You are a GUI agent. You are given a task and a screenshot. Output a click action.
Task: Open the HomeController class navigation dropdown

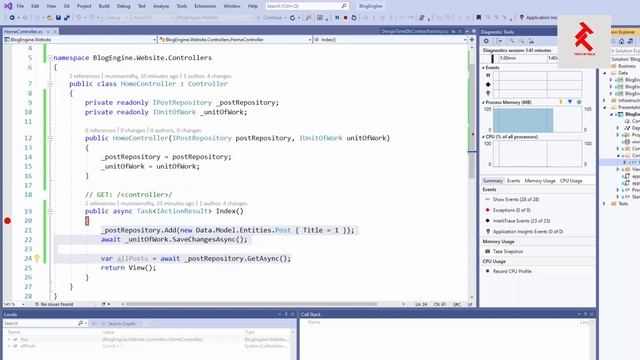[235, 40]
